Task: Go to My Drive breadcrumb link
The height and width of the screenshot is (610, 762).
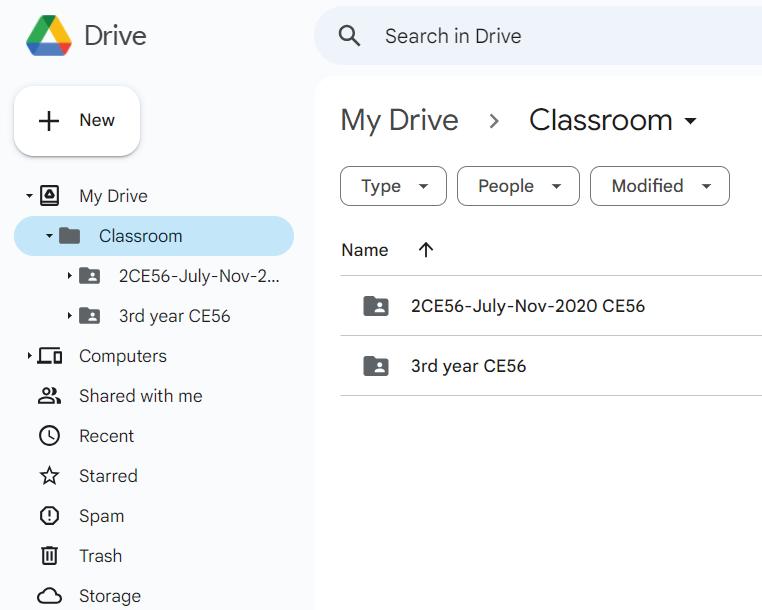Action: click(399, 120)
